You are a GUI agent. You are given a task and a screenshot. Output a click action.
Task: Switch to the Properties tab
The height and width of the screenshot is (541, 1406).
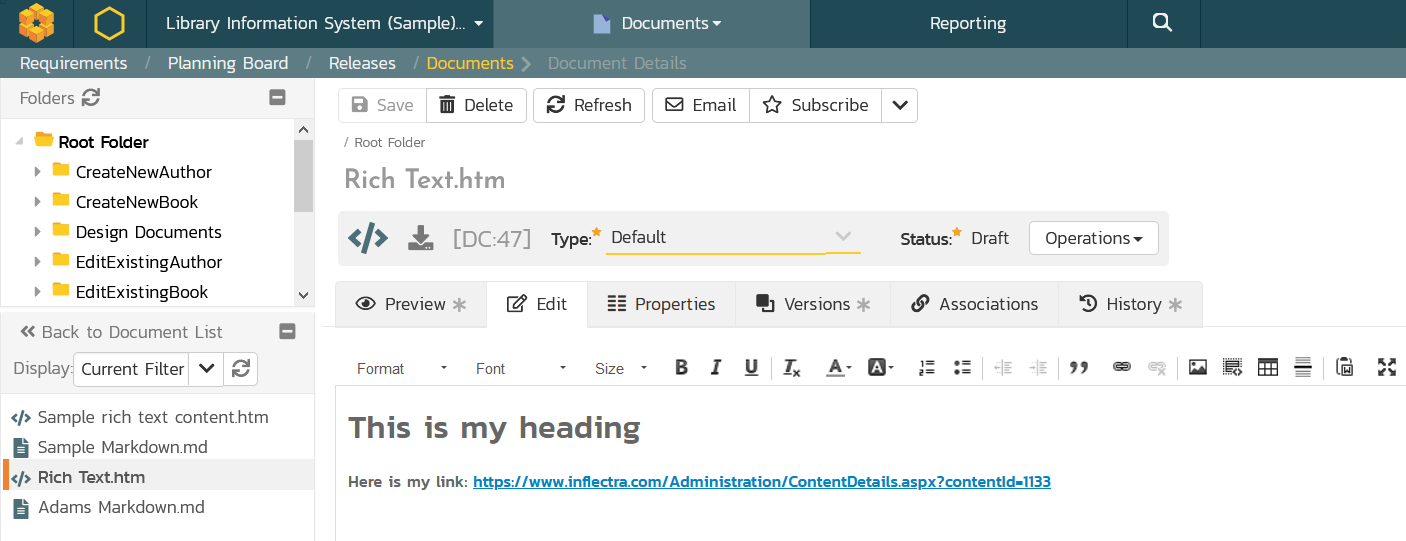click(x=661, y=304)
